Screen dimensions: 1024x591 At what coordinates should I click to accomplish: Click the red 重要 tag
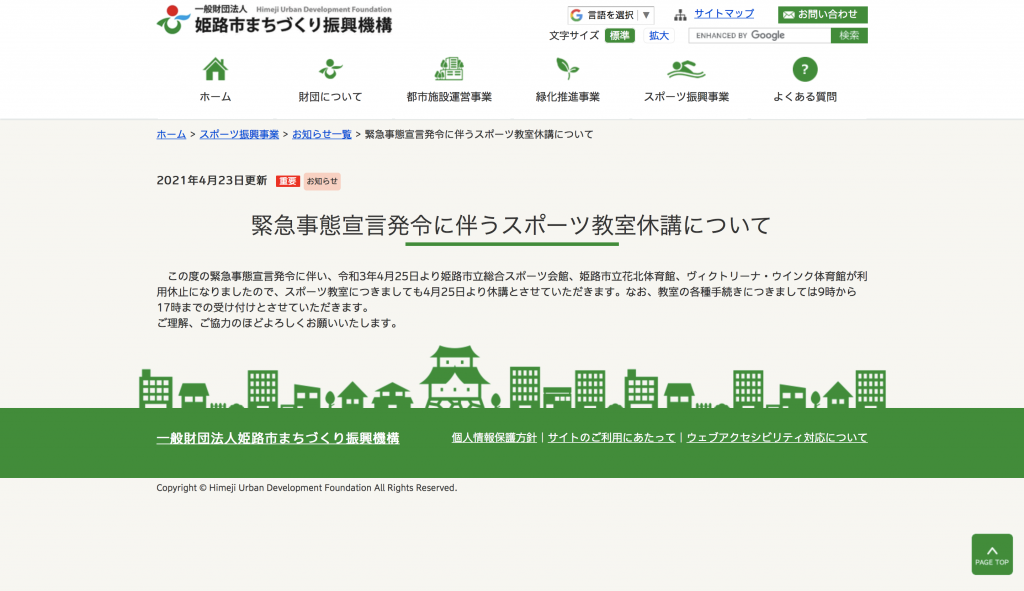pyautogui.click(x=287, y=181)
